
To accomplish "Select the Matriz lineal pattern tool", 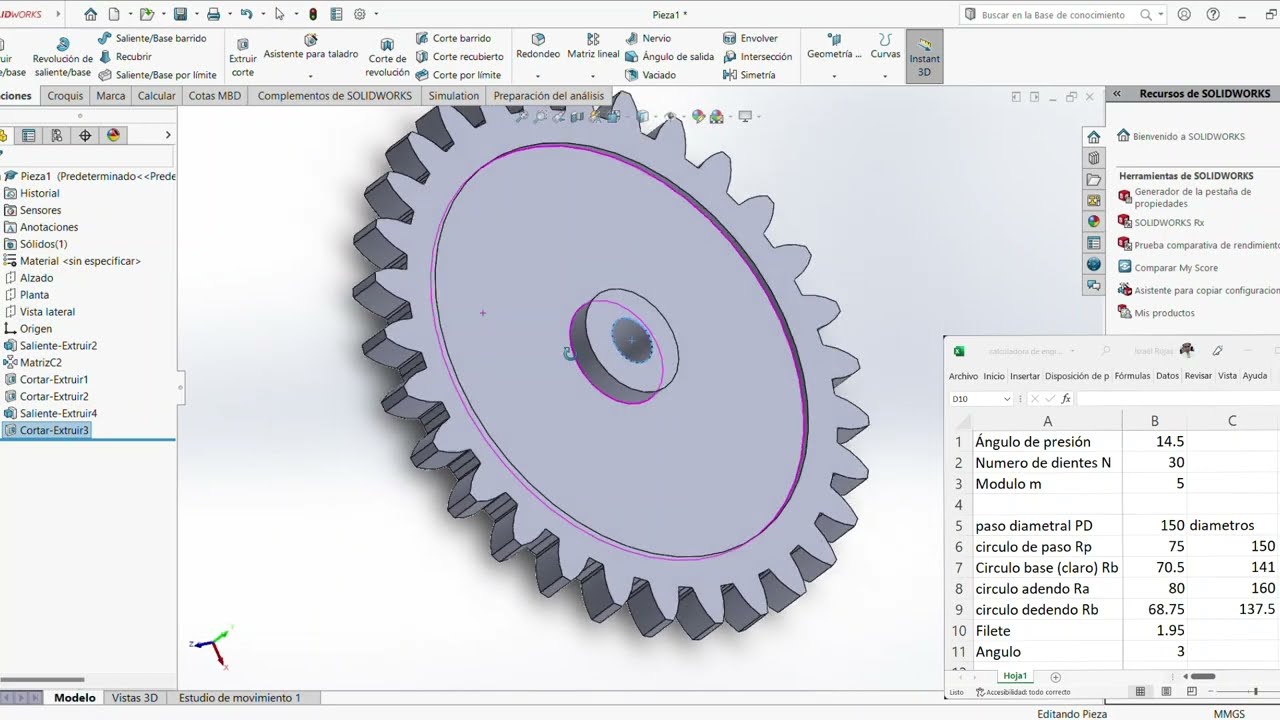I will pyautogui.click(x=593, y=46).
